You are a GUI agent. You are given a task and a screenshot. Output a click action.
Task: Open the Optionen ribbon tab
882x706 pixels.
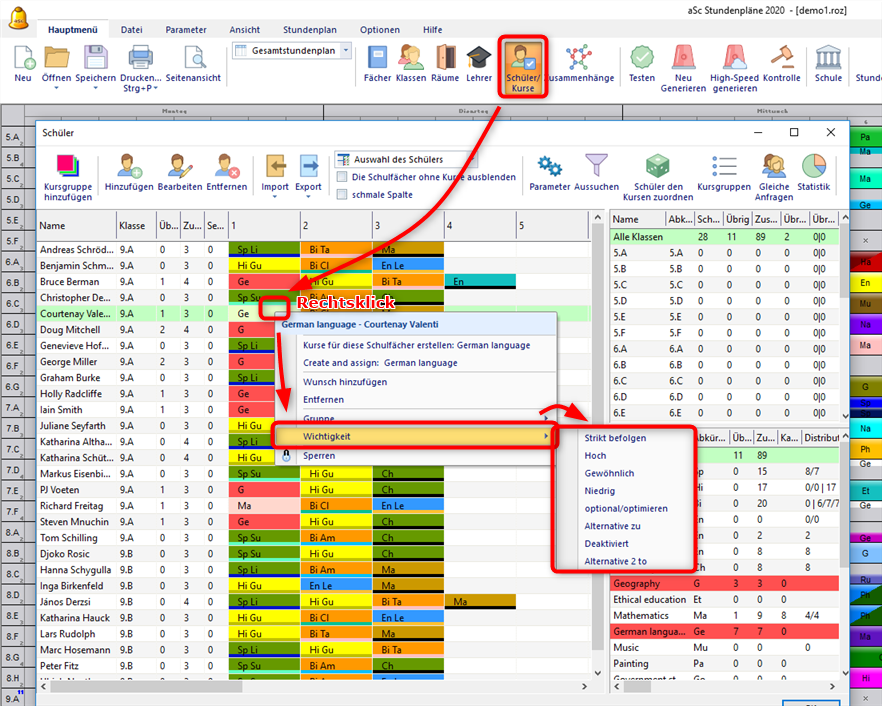(x=380, y=30)
